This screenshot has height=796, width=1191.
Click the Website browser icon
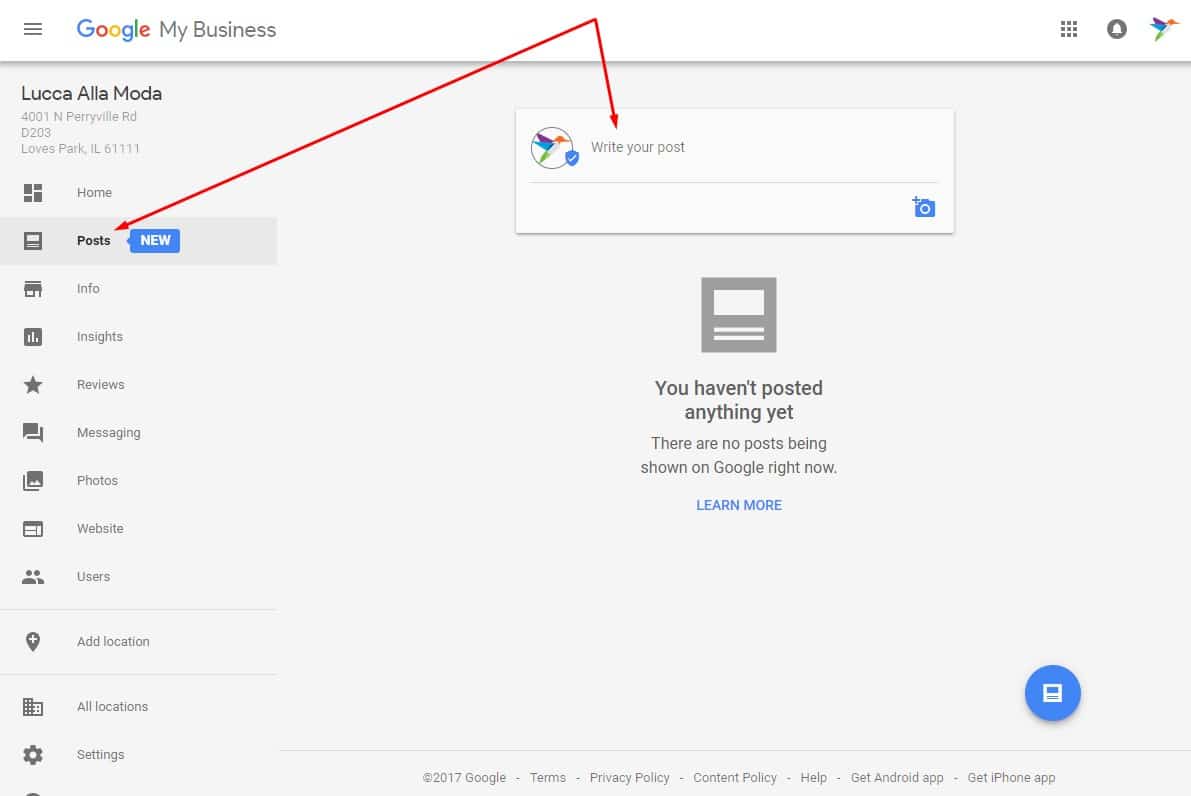(33, 529)
